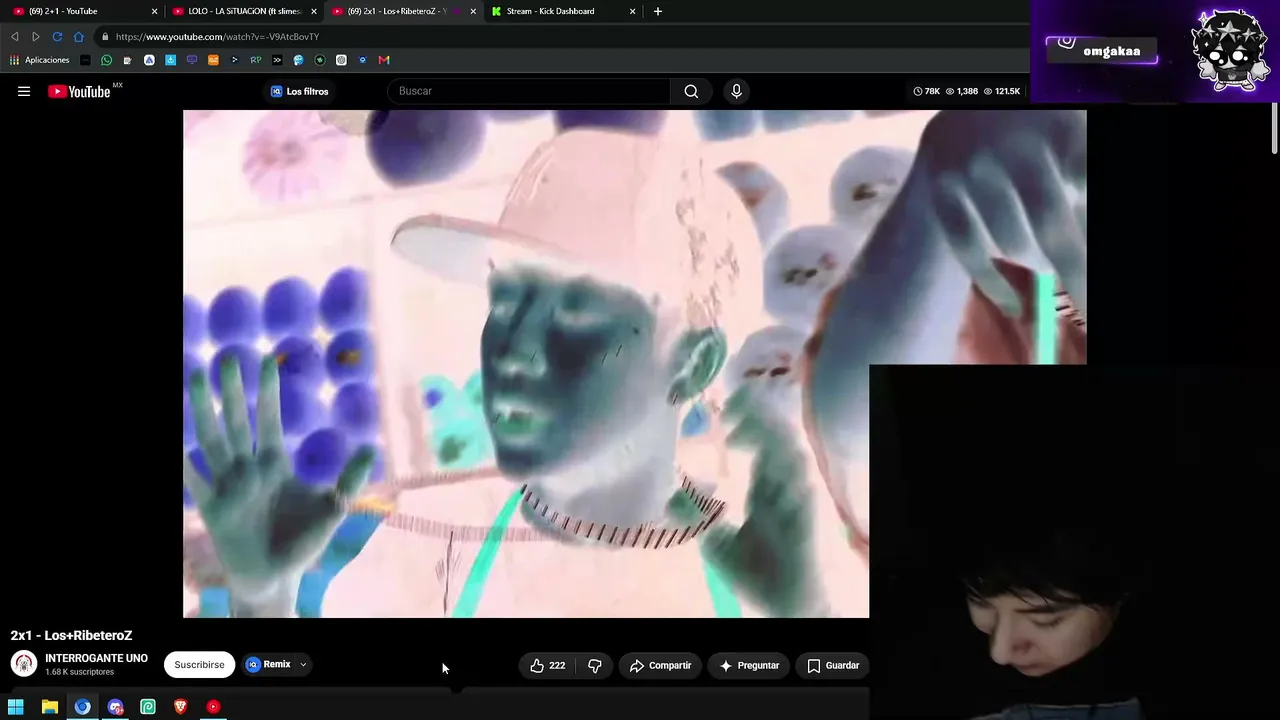Click the 1.68 K suscriptores text
The image size is (1280, 720).
point(79,673)
